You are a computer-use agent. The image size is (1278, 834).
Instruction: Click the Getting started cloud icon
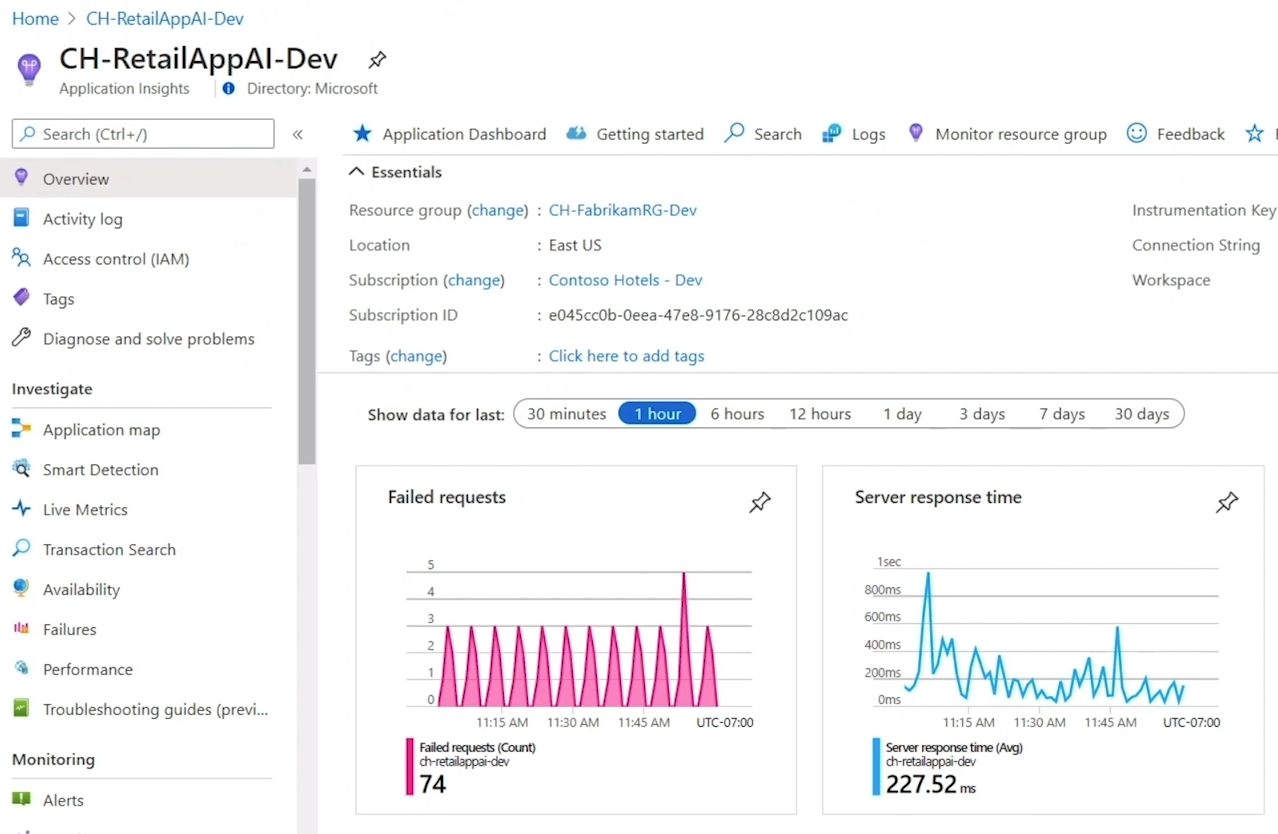(576, 133)
